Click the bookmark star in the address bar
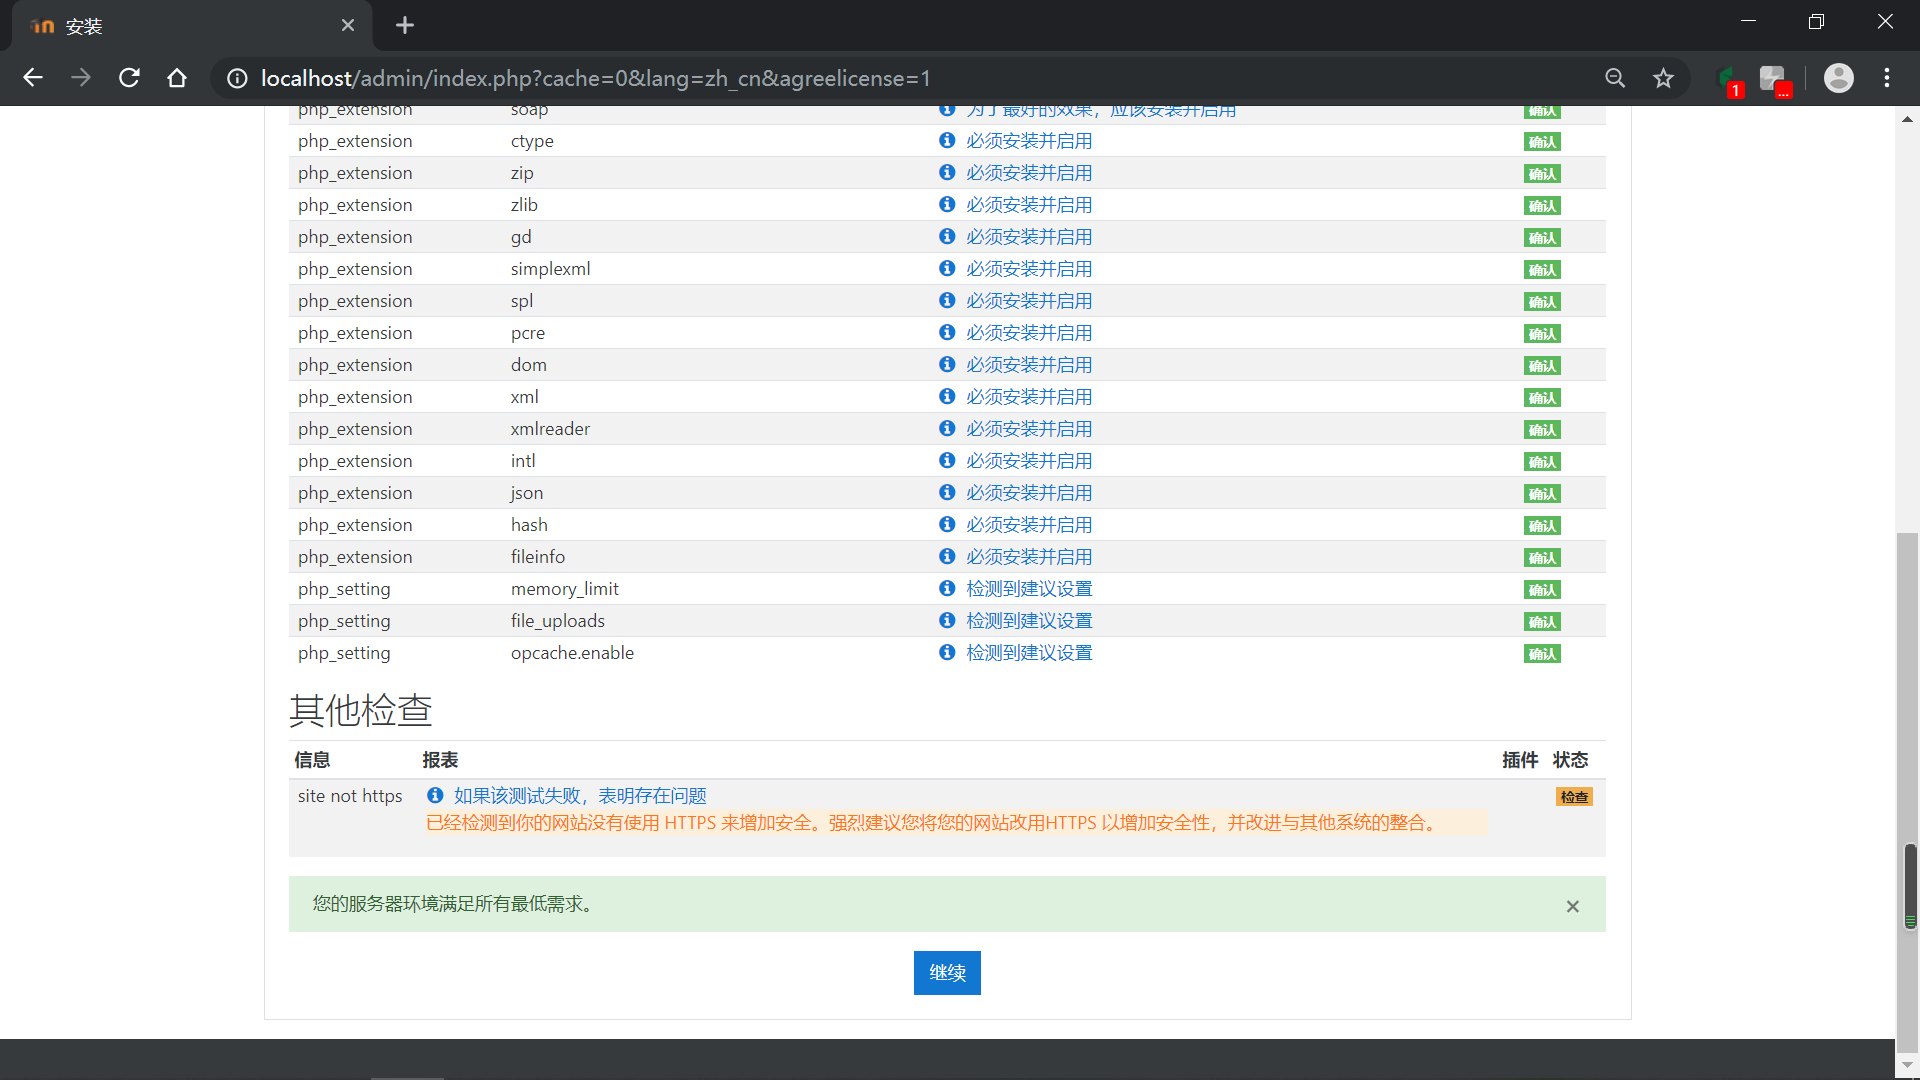Viewport: 1920px width, 1080px height. click(1663, 78)
